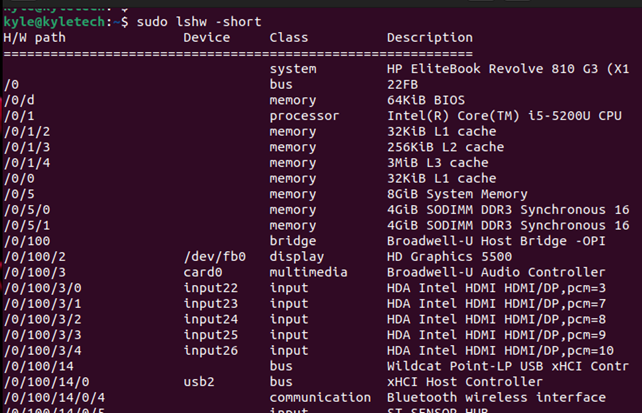Screen dimensions: 642x413
Task: Click the input26 device entry
Action: (210, 351)
